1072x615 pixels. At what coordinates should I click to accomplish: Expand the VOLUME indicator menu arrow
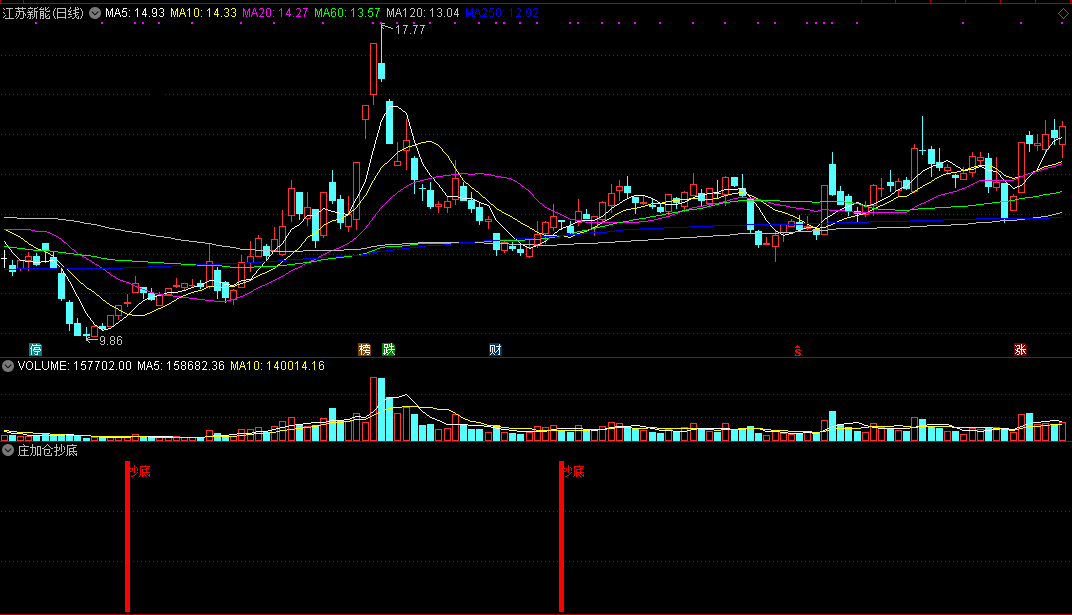[x=8, y=366]
